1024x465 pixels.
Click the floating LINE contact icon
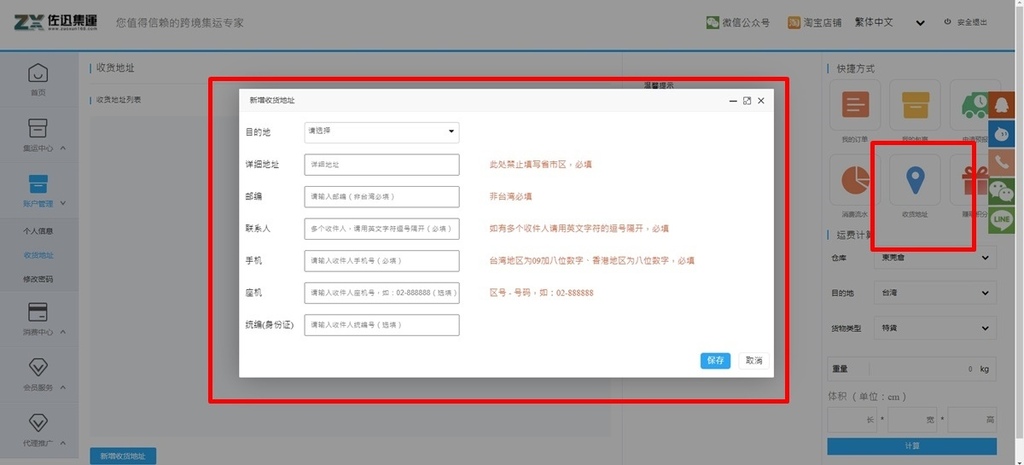tap(1002, 220)
